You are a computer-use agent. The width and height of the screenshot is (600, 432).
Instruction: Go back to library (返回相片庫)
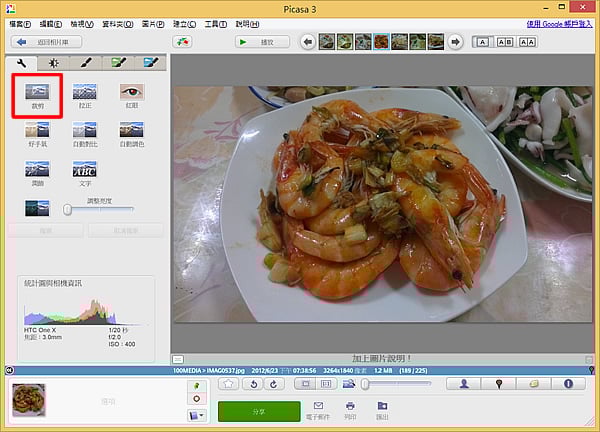point(46,42)
